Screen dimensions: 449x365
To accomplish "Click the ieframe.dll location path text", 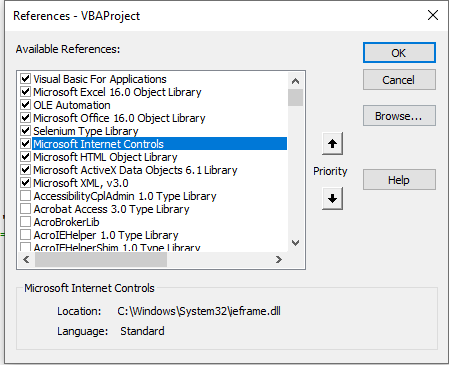I will [199, 311].
